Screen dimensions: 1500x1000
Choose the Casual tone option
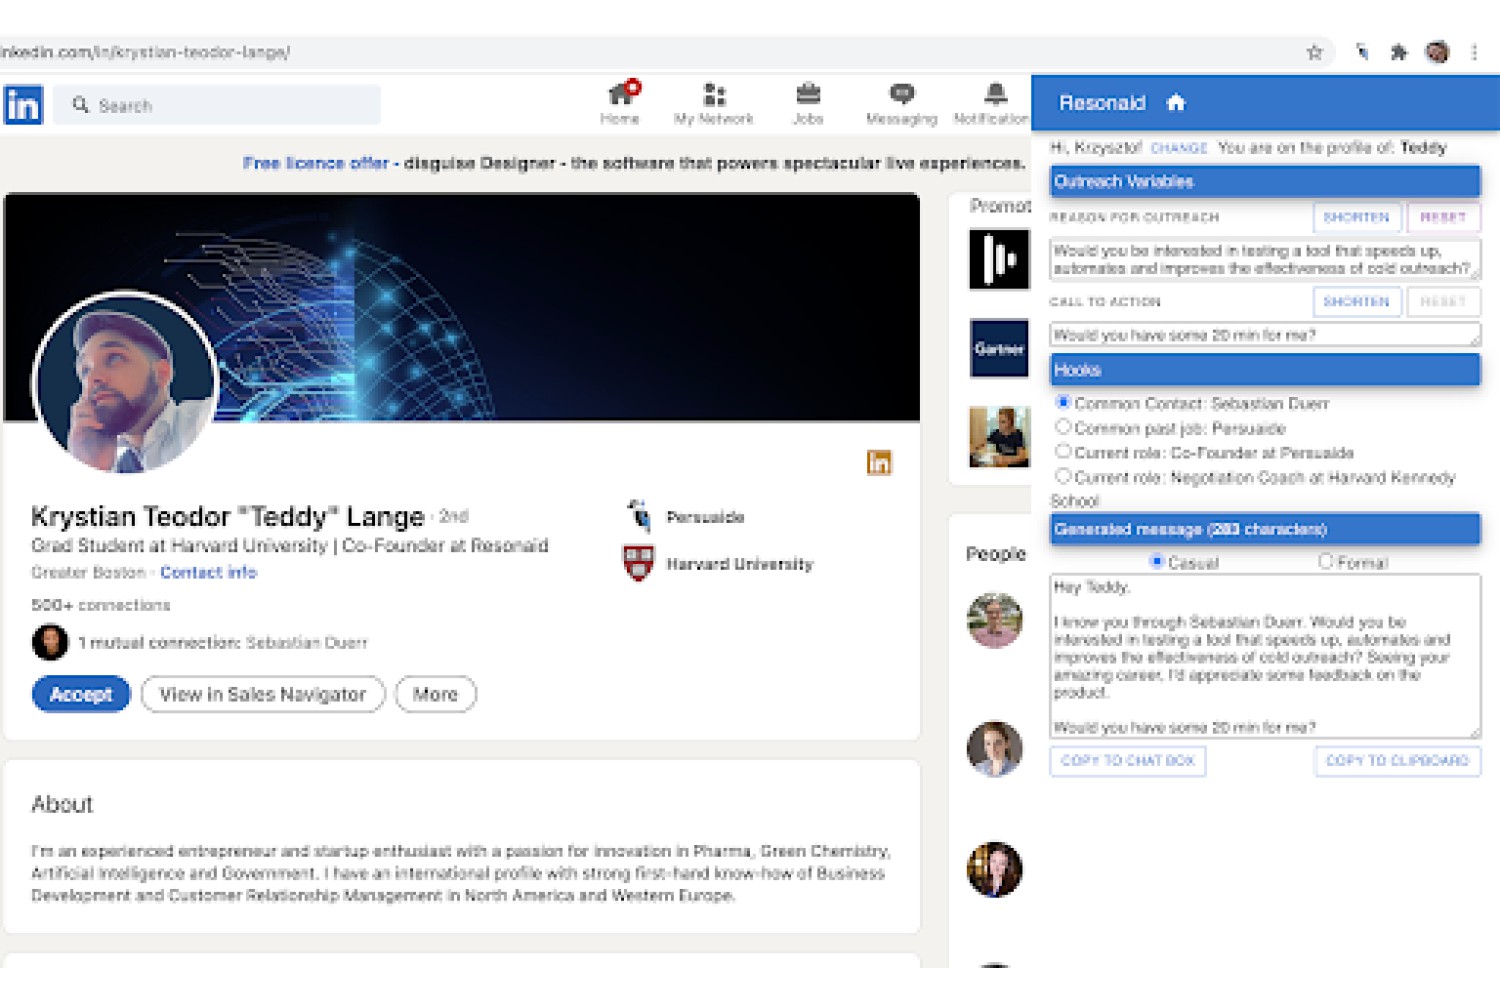click(1157, 561)
